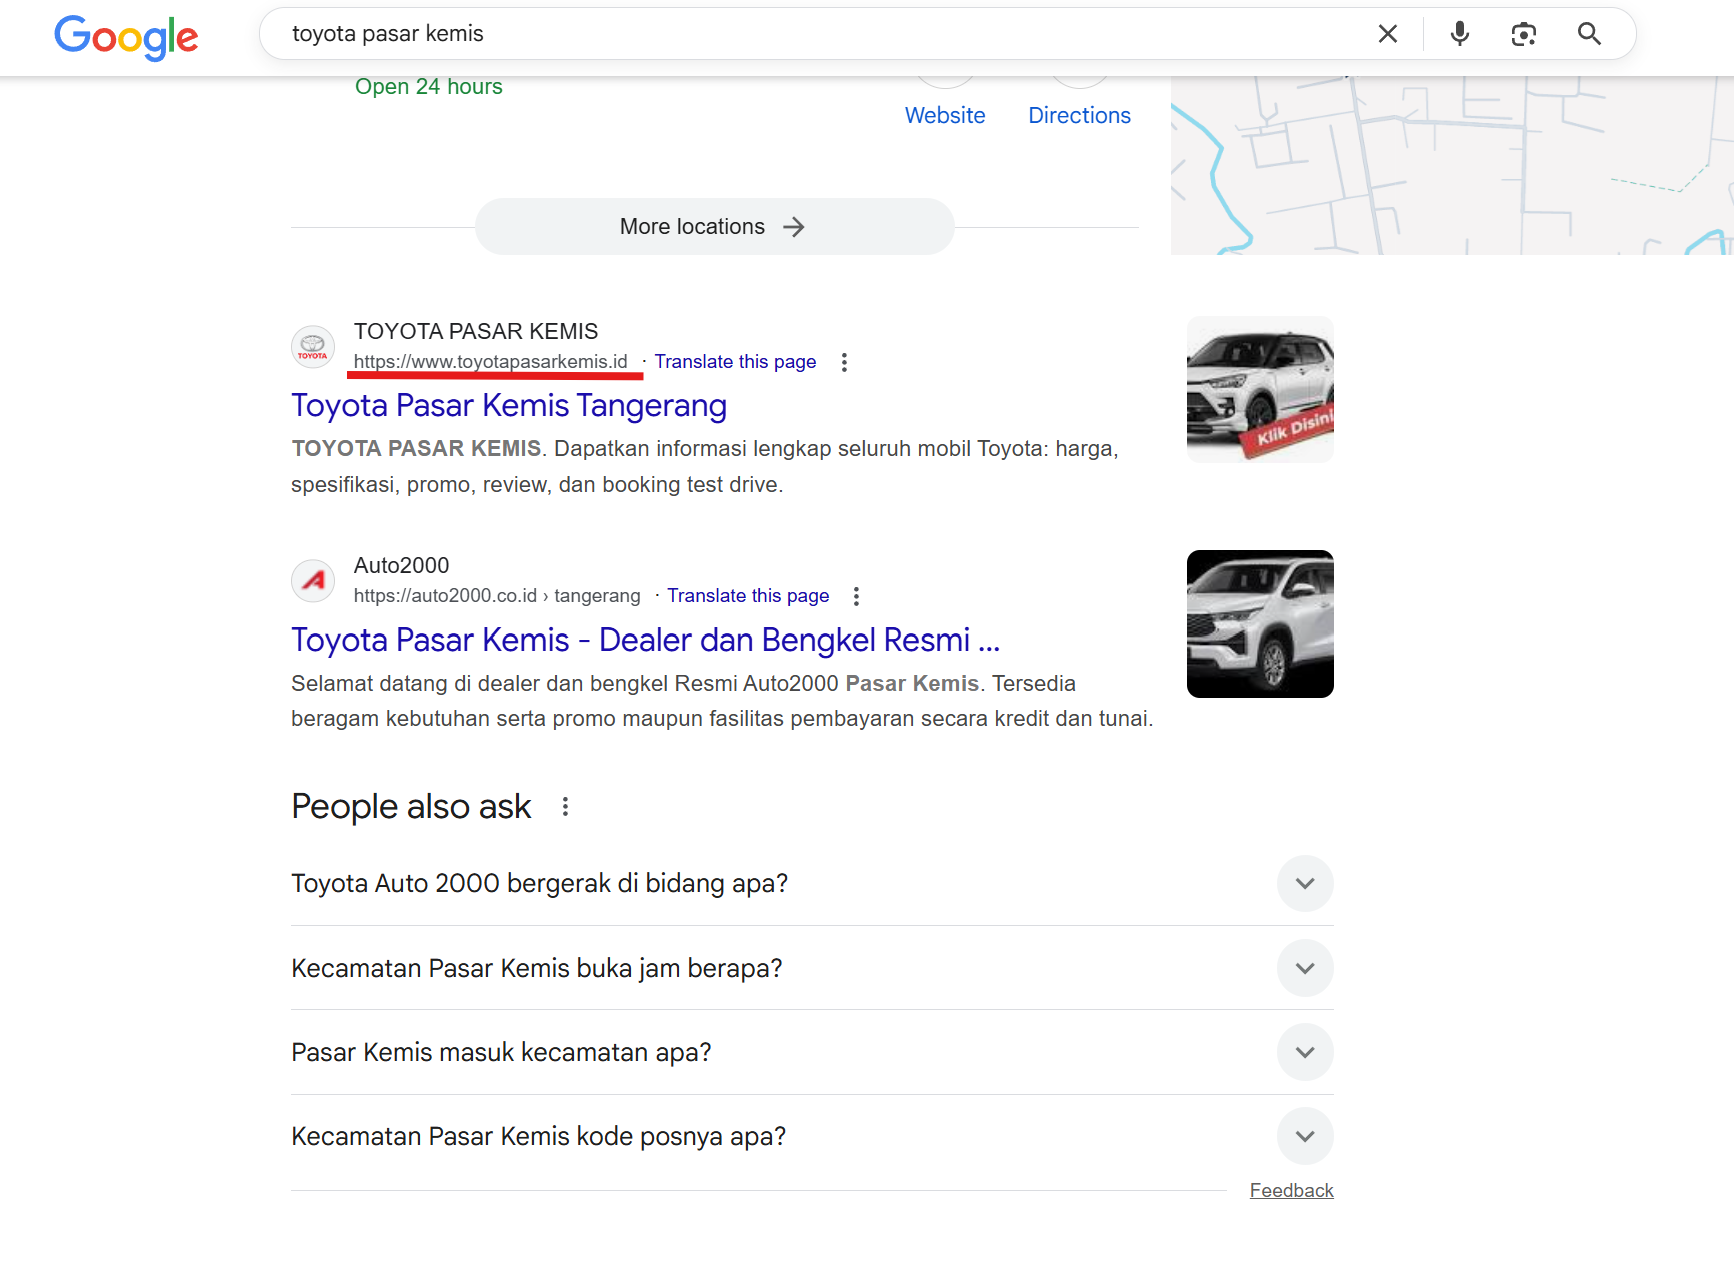Click the search magnifier icon
Image resolution: width=1734 pixels, height=1264 pixels.
click(x=1589, y=33)
